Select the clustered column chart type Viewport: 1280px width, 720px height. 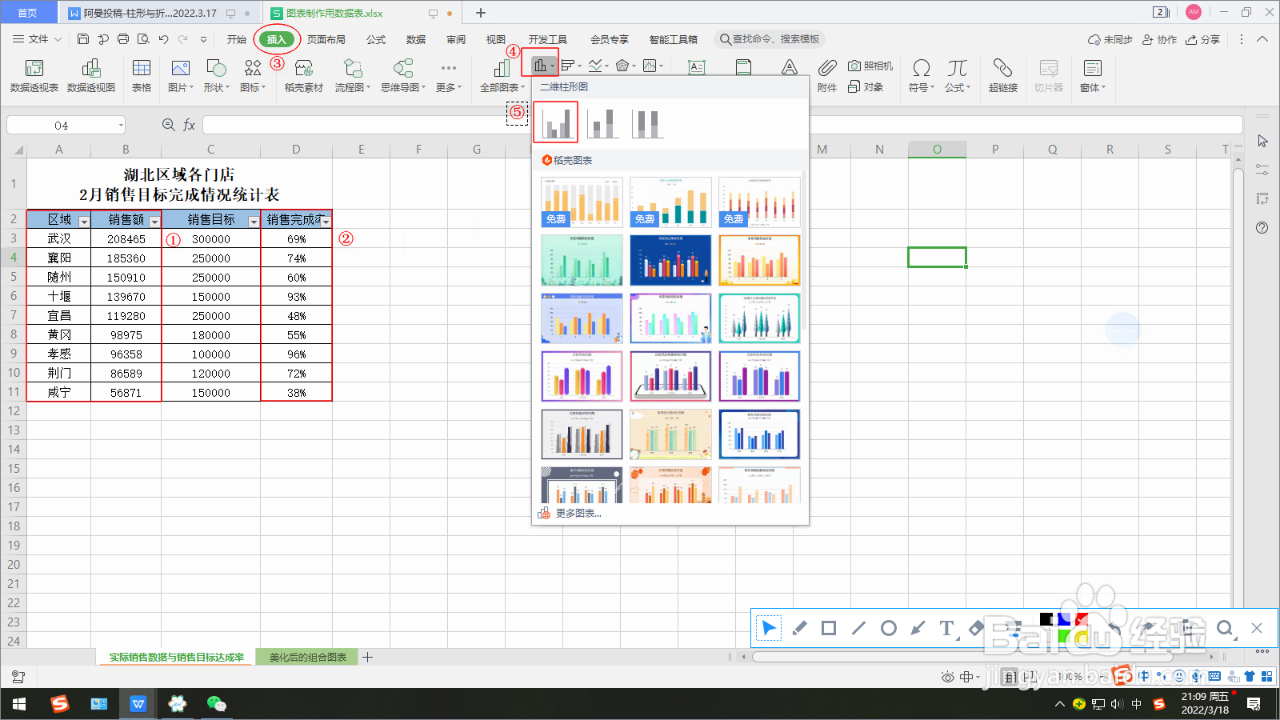556,123
